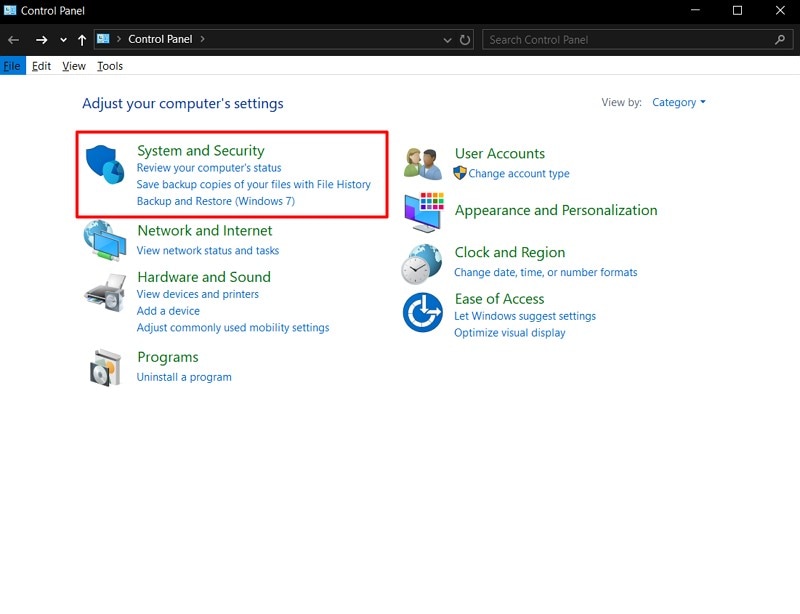
Task: Click the Hardware and Sound printer icon
Action: pos(104,291)
